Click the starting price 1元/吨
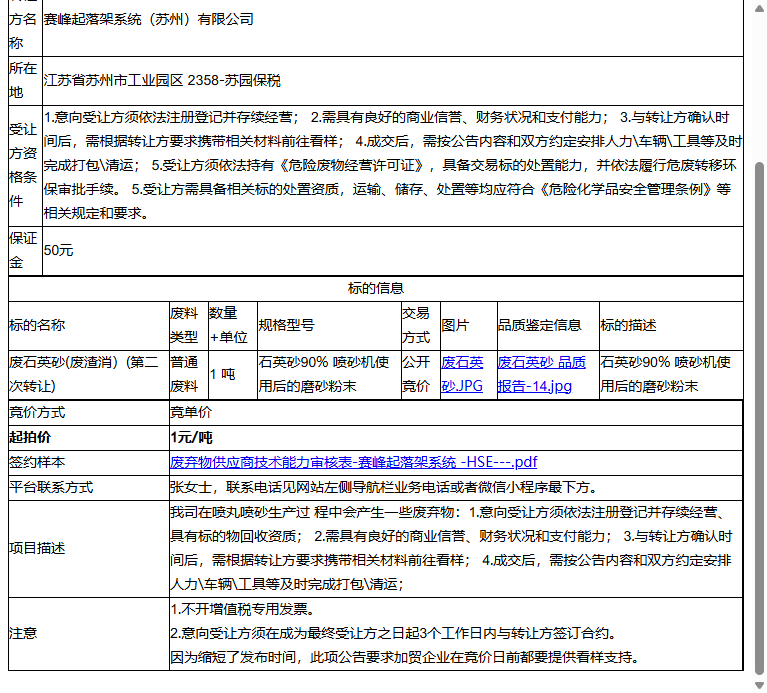The width and height of the screenshot is (767, 693). tap(191, 438)
